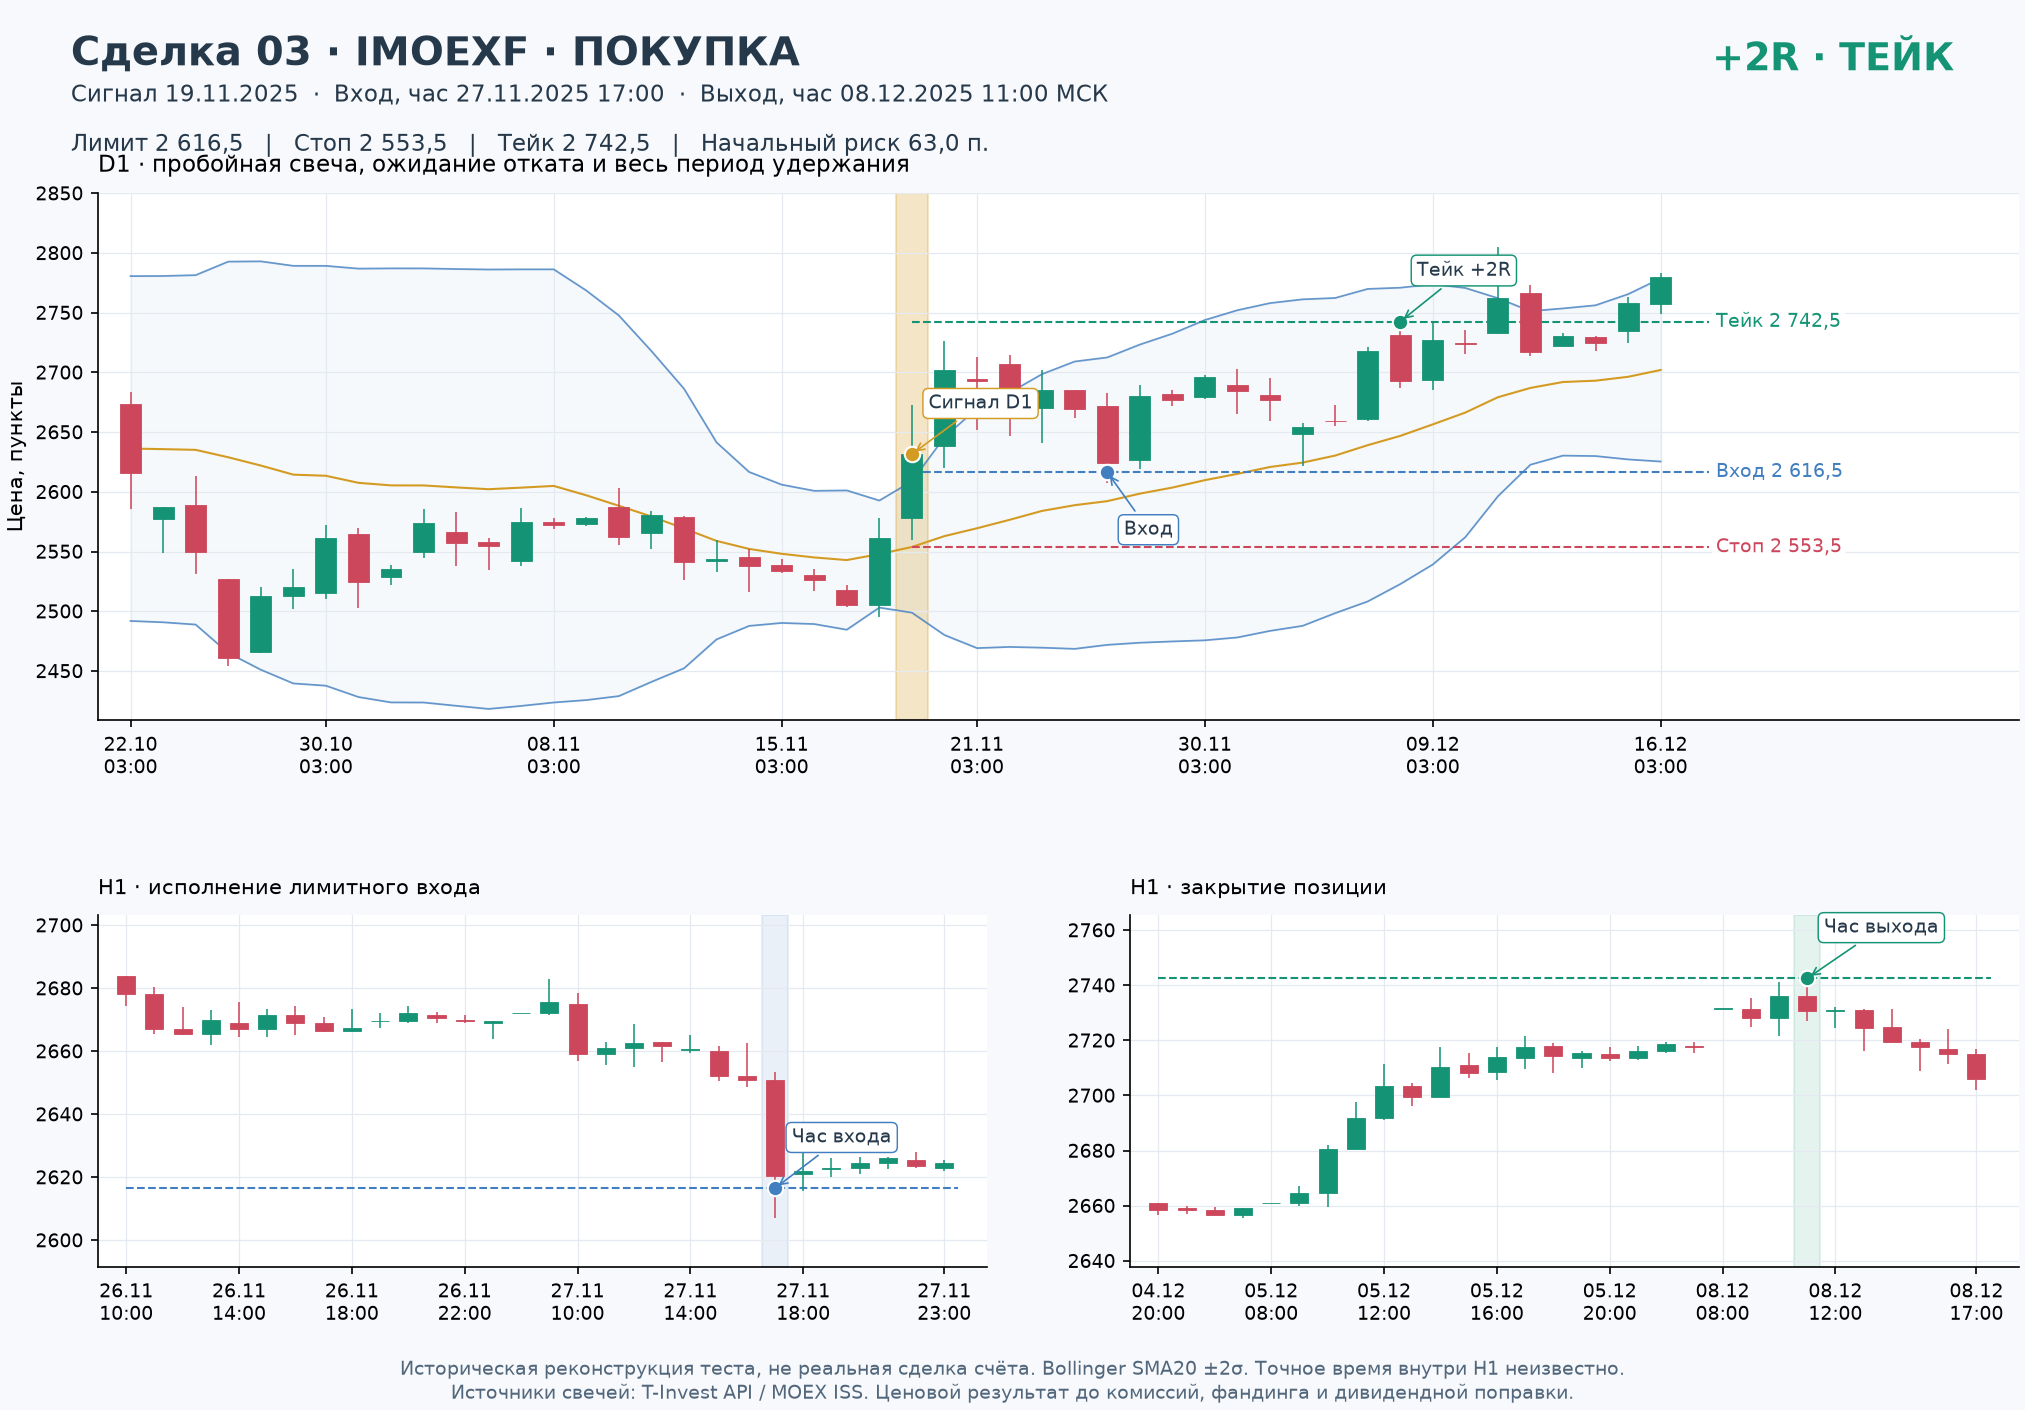Image resolution: width=2025 pixels, height=1410 pixels.
Task: Click the shaded blue entry-hour band
Action: pyautogui.click(x=775, y=1090)
